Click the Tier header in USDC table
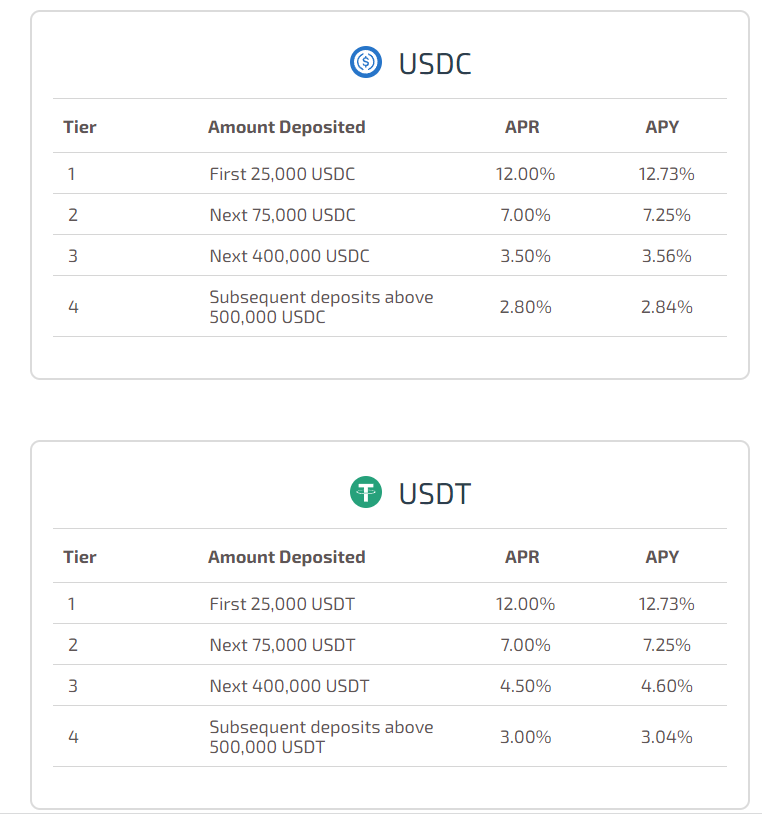This screenshot has width=762, height=816. pos(80,127)
